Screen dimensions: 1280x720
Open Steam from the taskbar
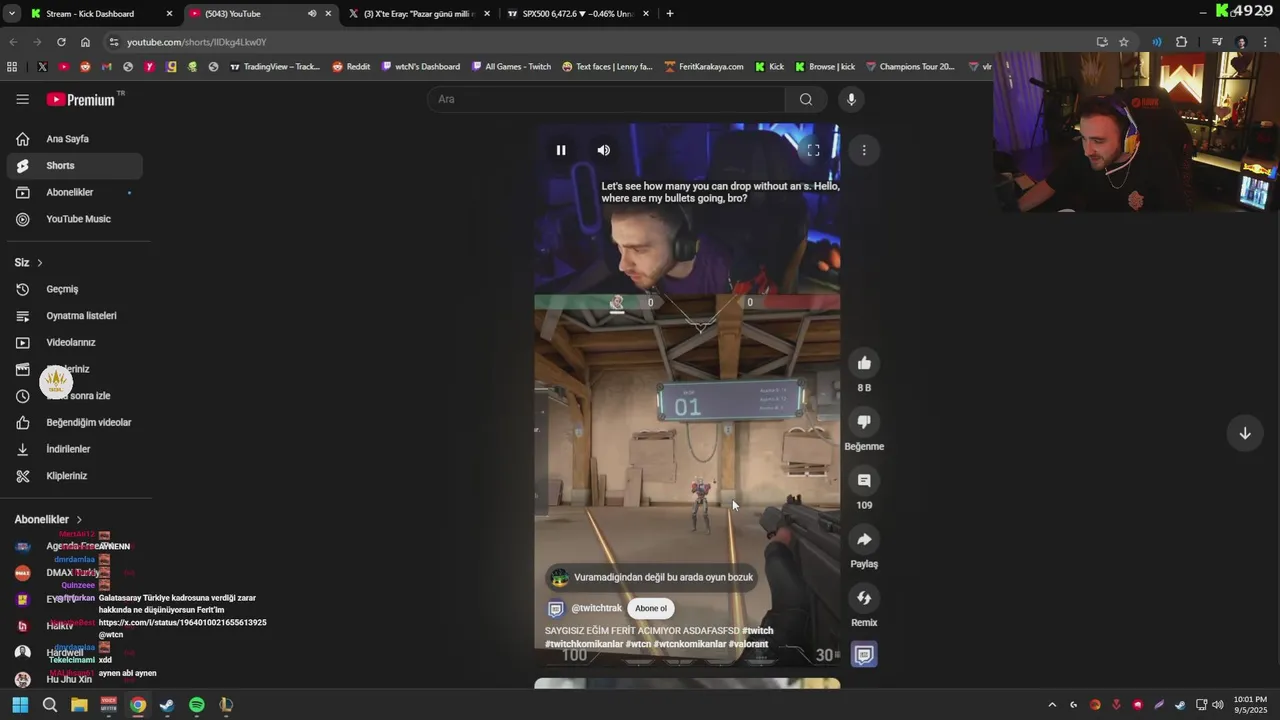click(167, 705)
